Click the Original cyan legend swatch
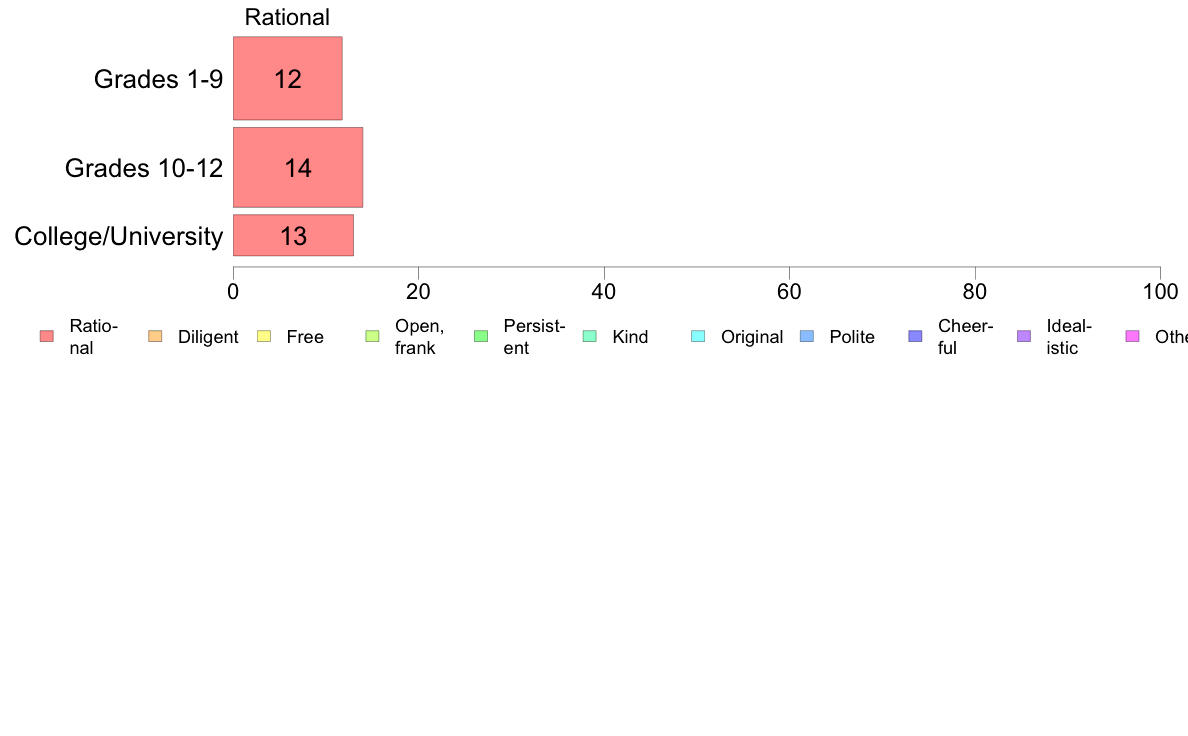The width and height of the screenshot is (1188, 736). click(x=698, y=337)
